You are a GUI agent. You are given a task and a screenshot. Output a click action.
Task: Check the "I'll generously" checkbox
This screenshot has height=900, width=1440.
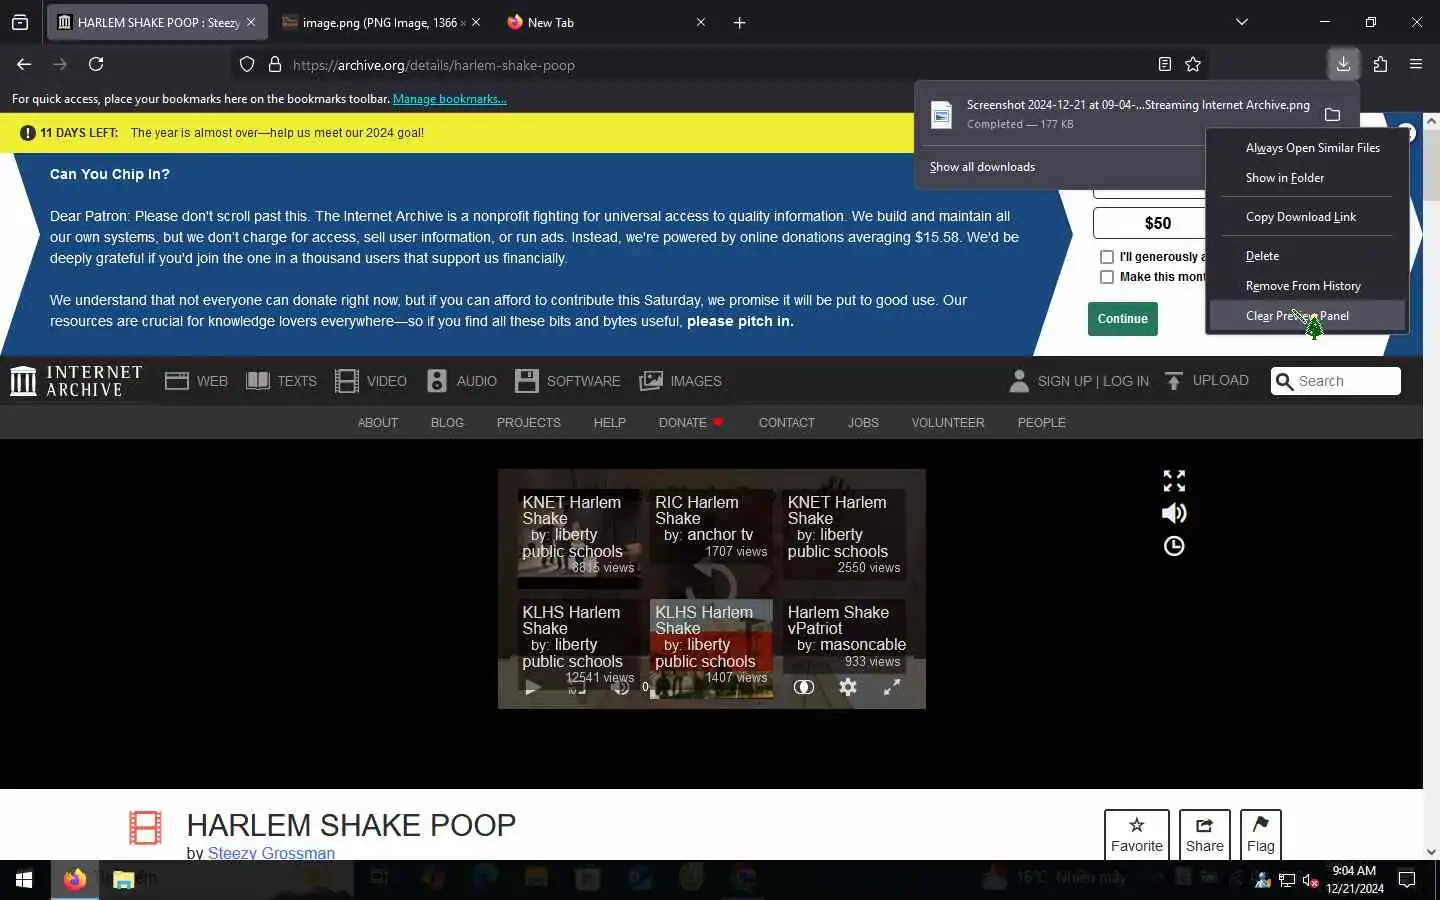click(x=1107, y=257)
